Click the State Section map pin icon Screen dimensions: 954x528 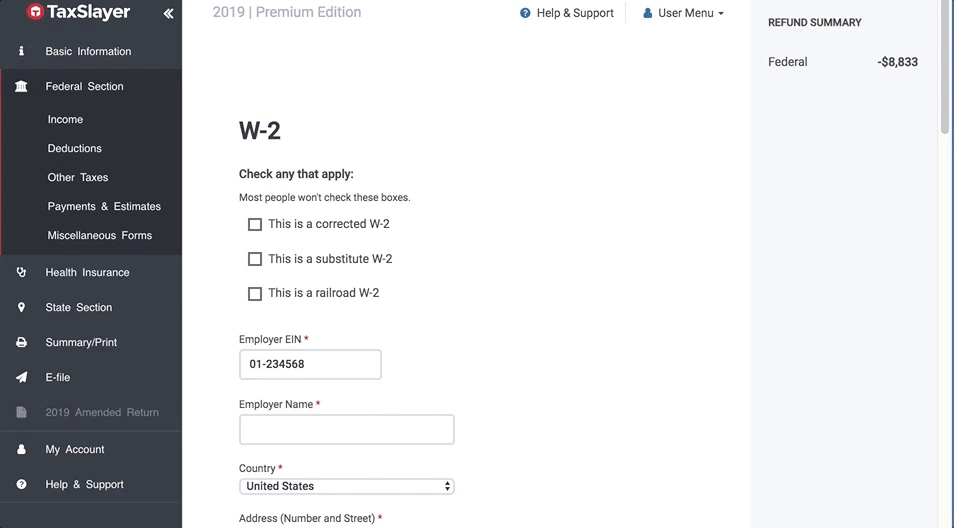pos(21,307)
